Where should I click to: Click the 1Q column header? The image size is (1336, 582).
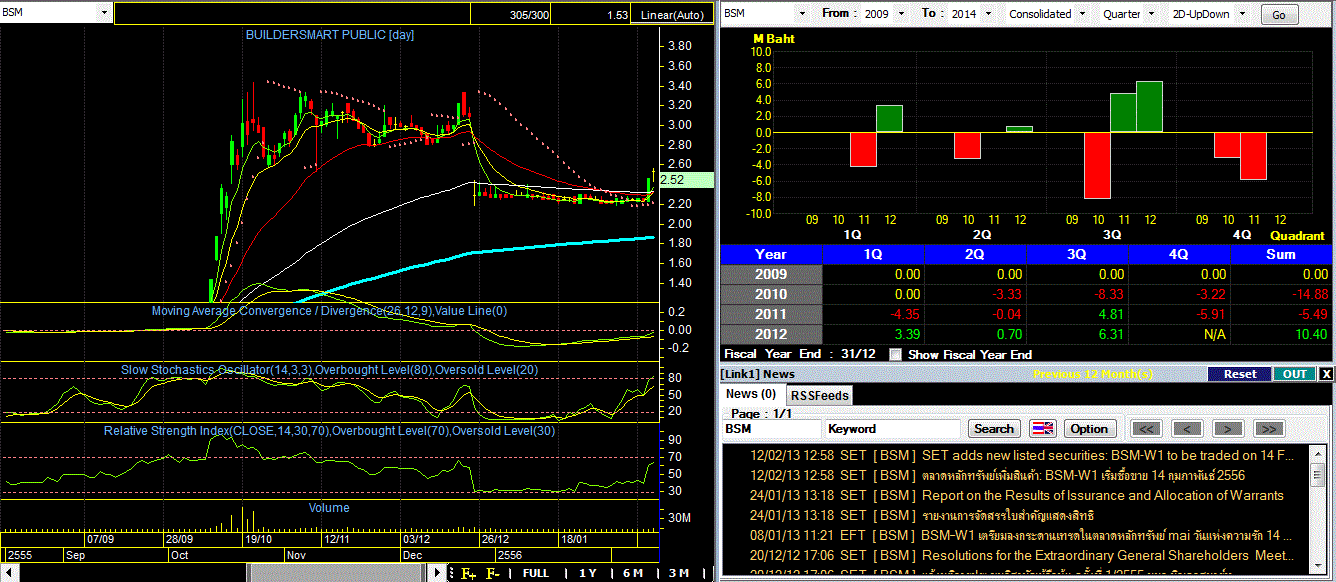[873, 254]
